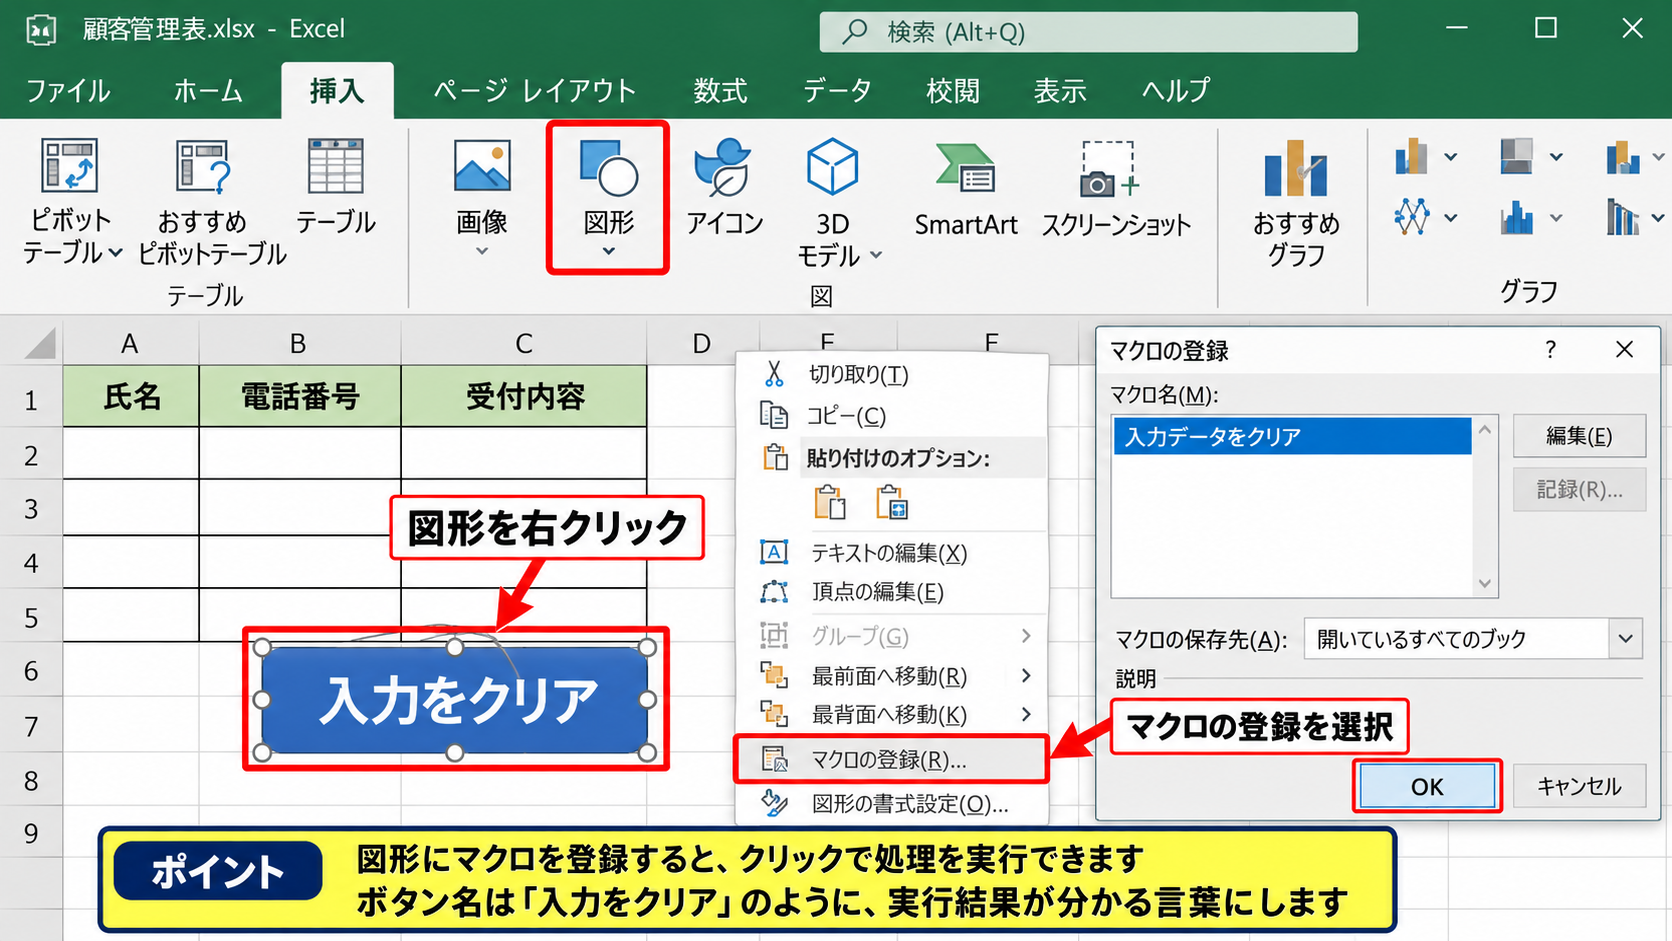This screenshot has height=941, width=1672.
Task: Open the ファイル tab
Action: (68, 91)
